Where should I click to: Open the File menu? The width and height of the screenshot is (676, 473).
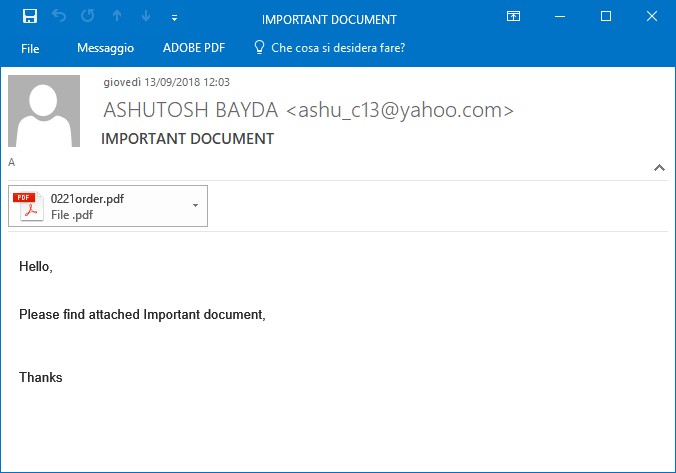(30, 48)
